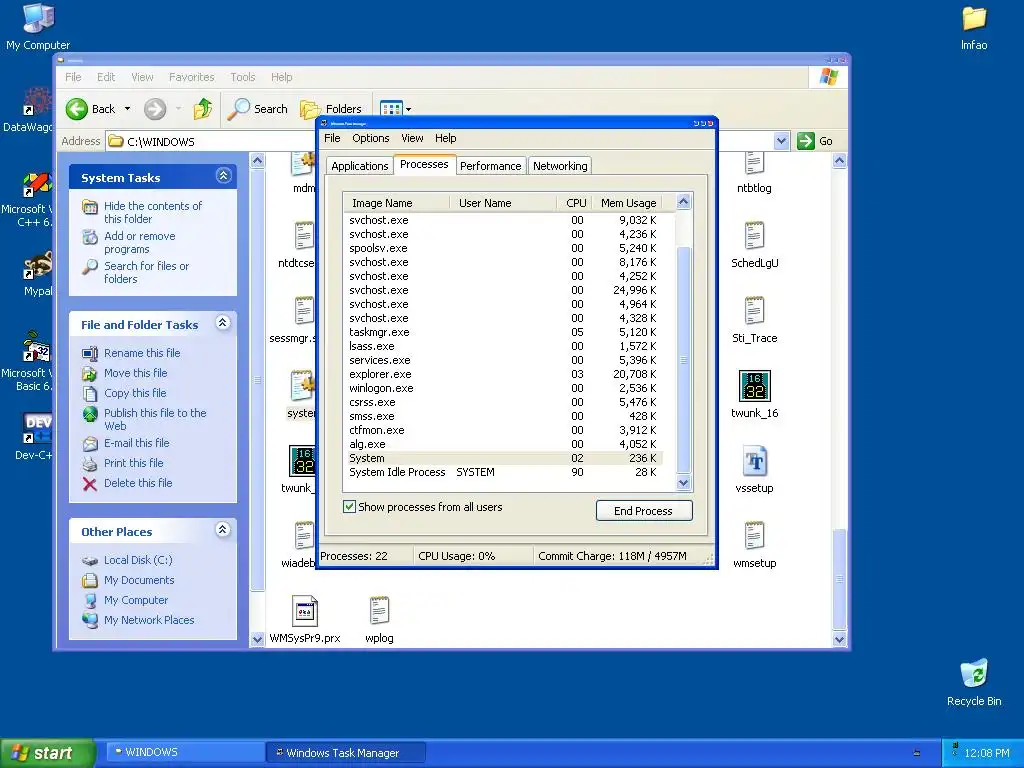Toggle the Folders pane button
Viewport: 1024px width, 768px height.
point(330,109)
